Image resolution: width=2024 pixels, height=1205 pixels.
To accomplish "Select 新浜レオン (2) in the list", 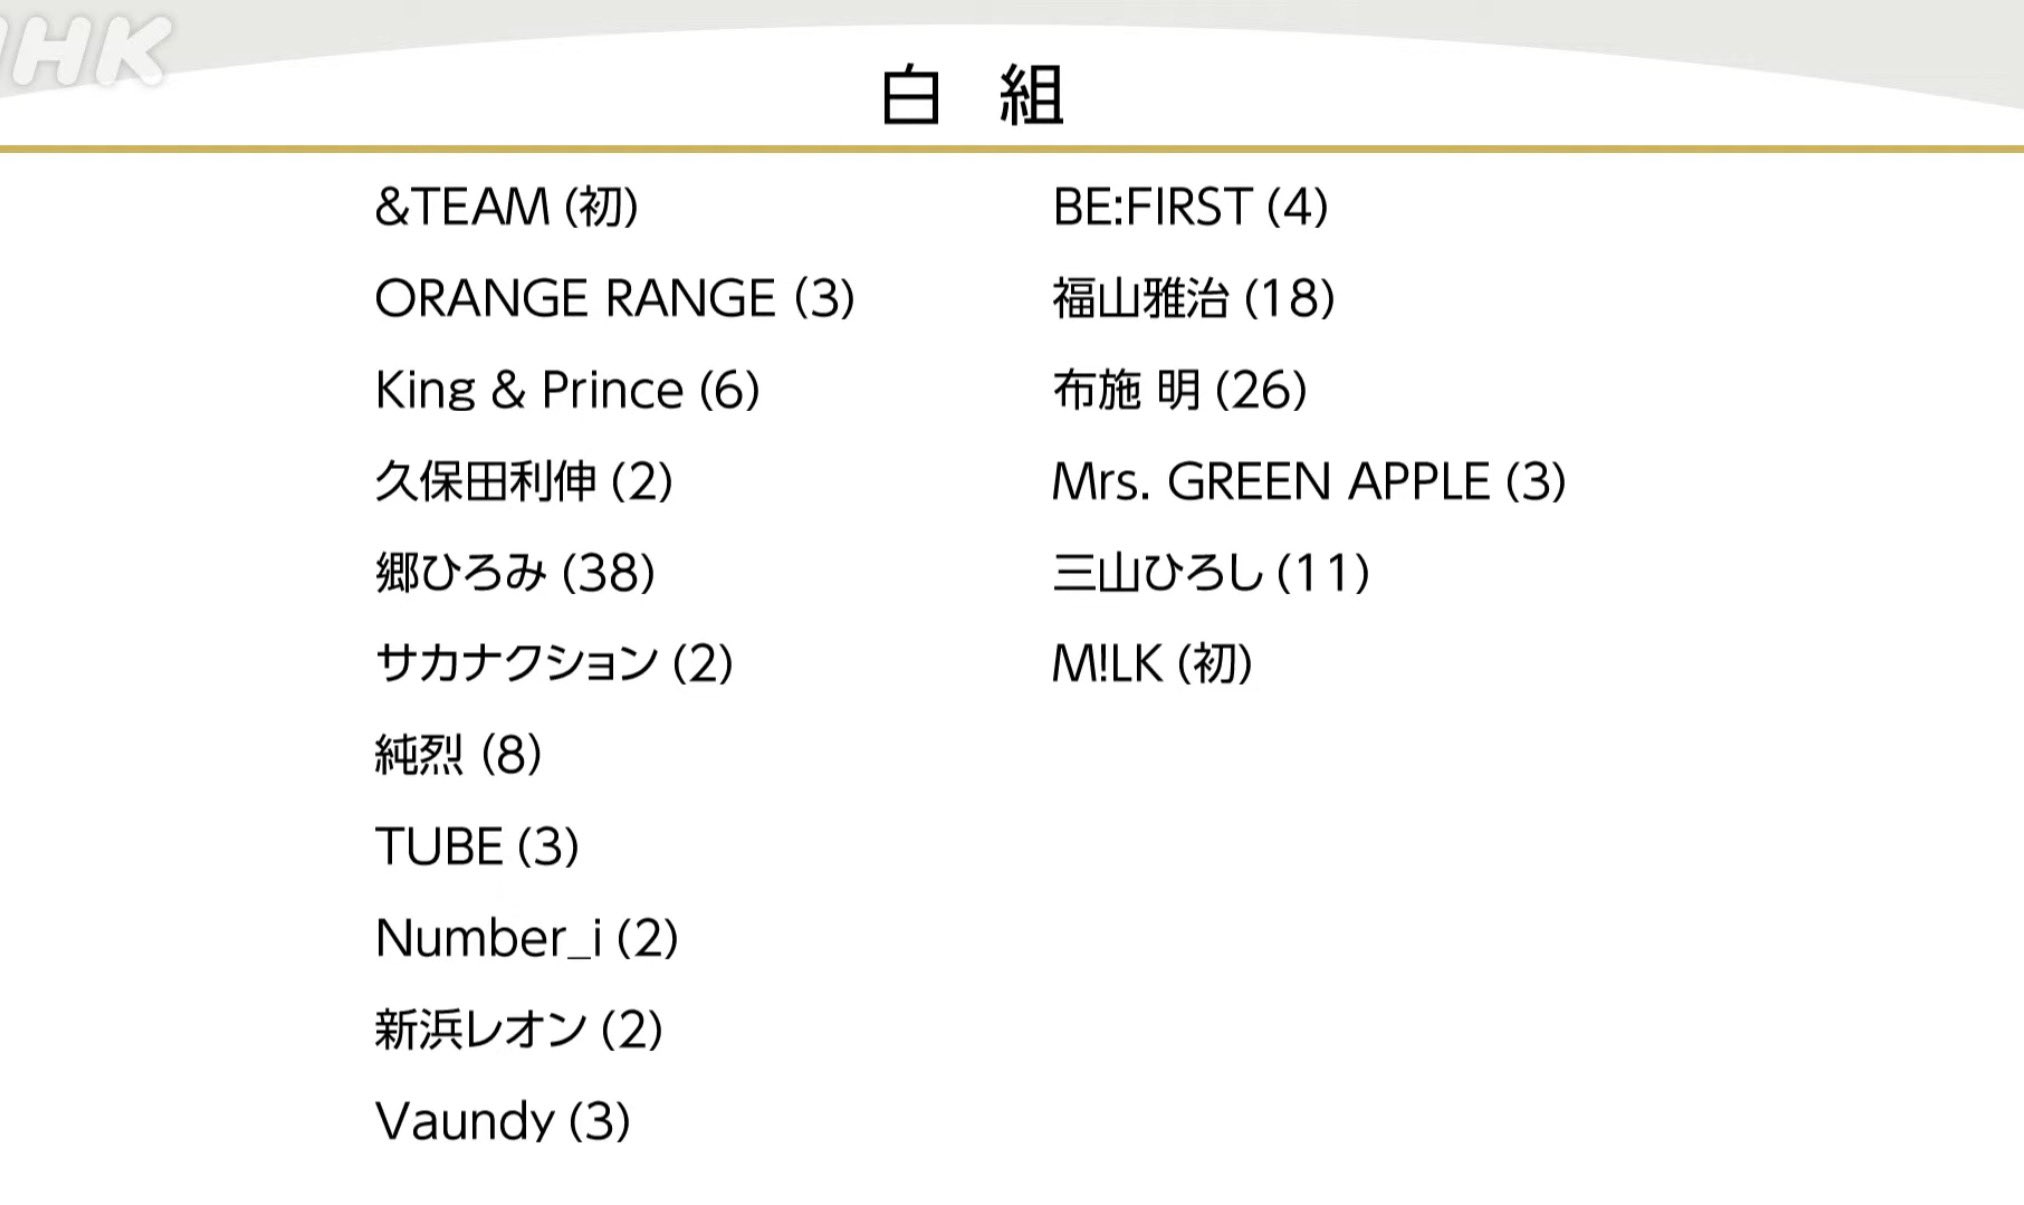I will click(518, 1030).
